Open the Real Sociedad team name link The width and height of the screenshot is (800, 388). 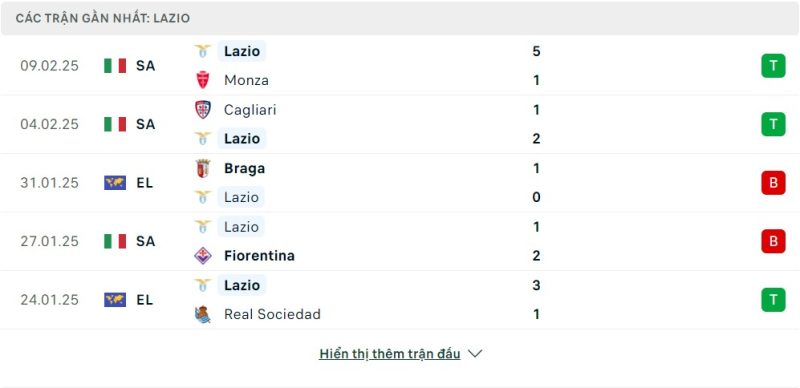[272, 314]
